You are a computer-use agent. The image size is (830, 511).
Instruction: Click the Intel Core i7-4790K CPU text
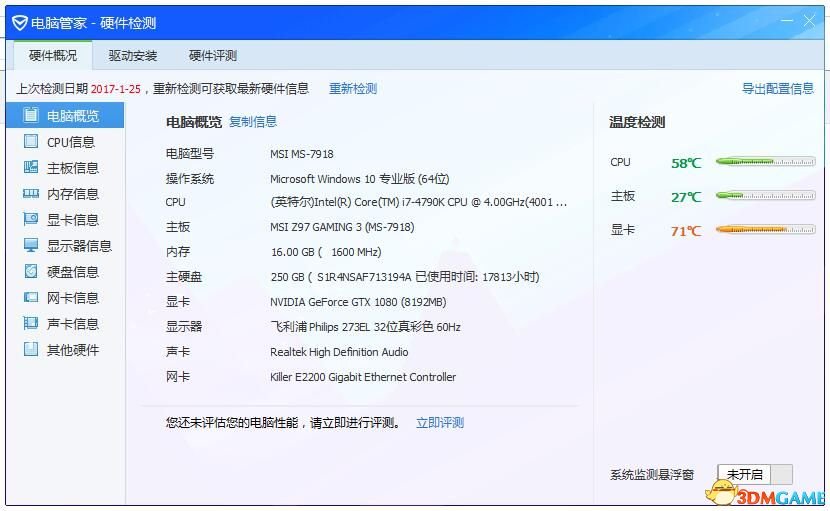pyautogui.click(x=419, y=202)
